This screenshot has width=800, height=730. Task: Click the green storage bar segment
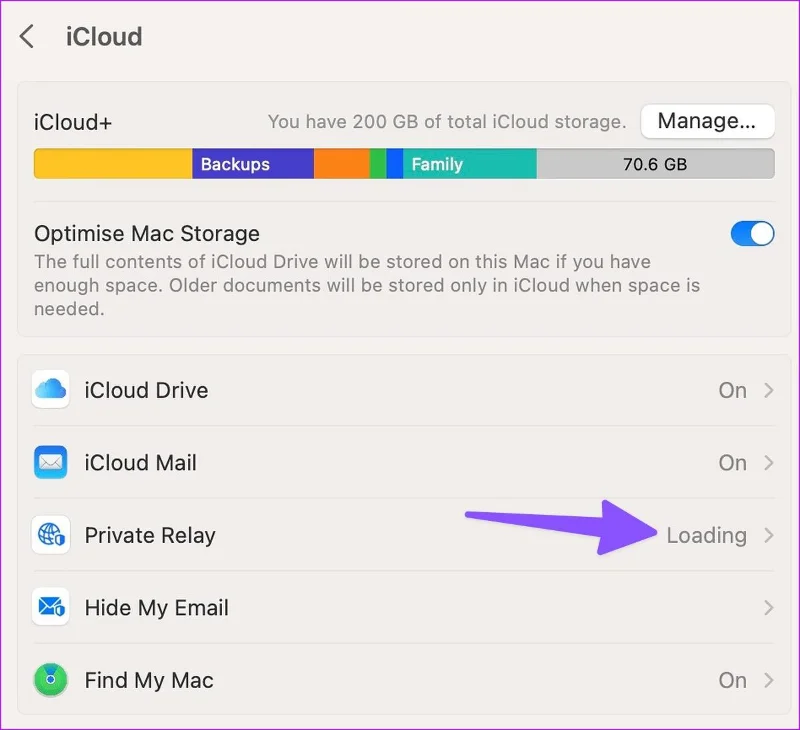tap(378, 164)
